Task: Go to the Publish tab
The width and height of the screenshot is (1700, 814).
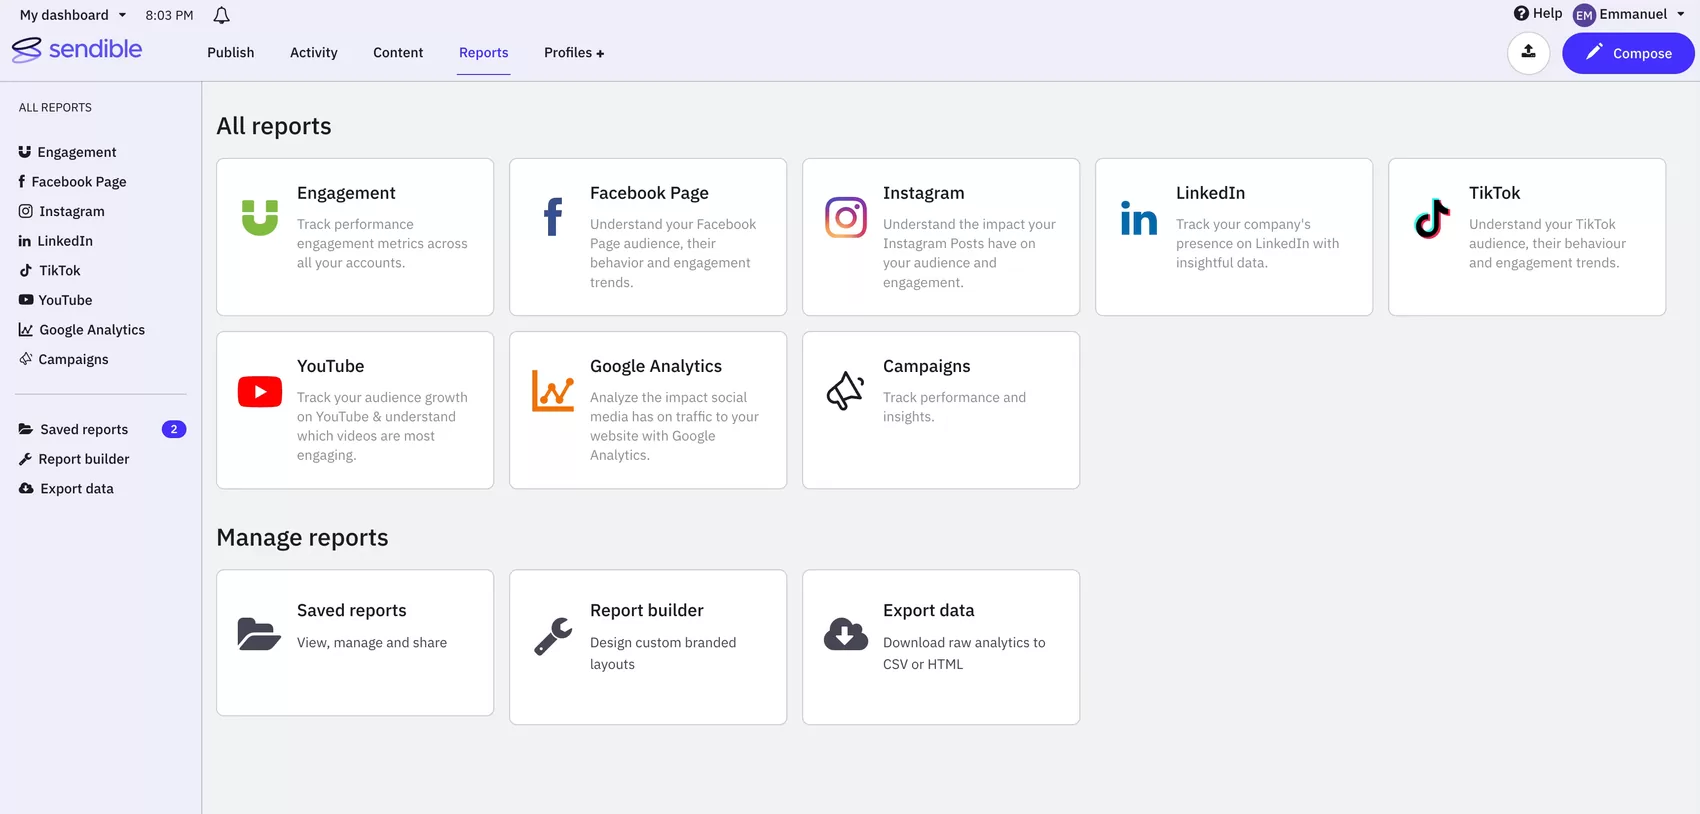Action: point(231,52)
